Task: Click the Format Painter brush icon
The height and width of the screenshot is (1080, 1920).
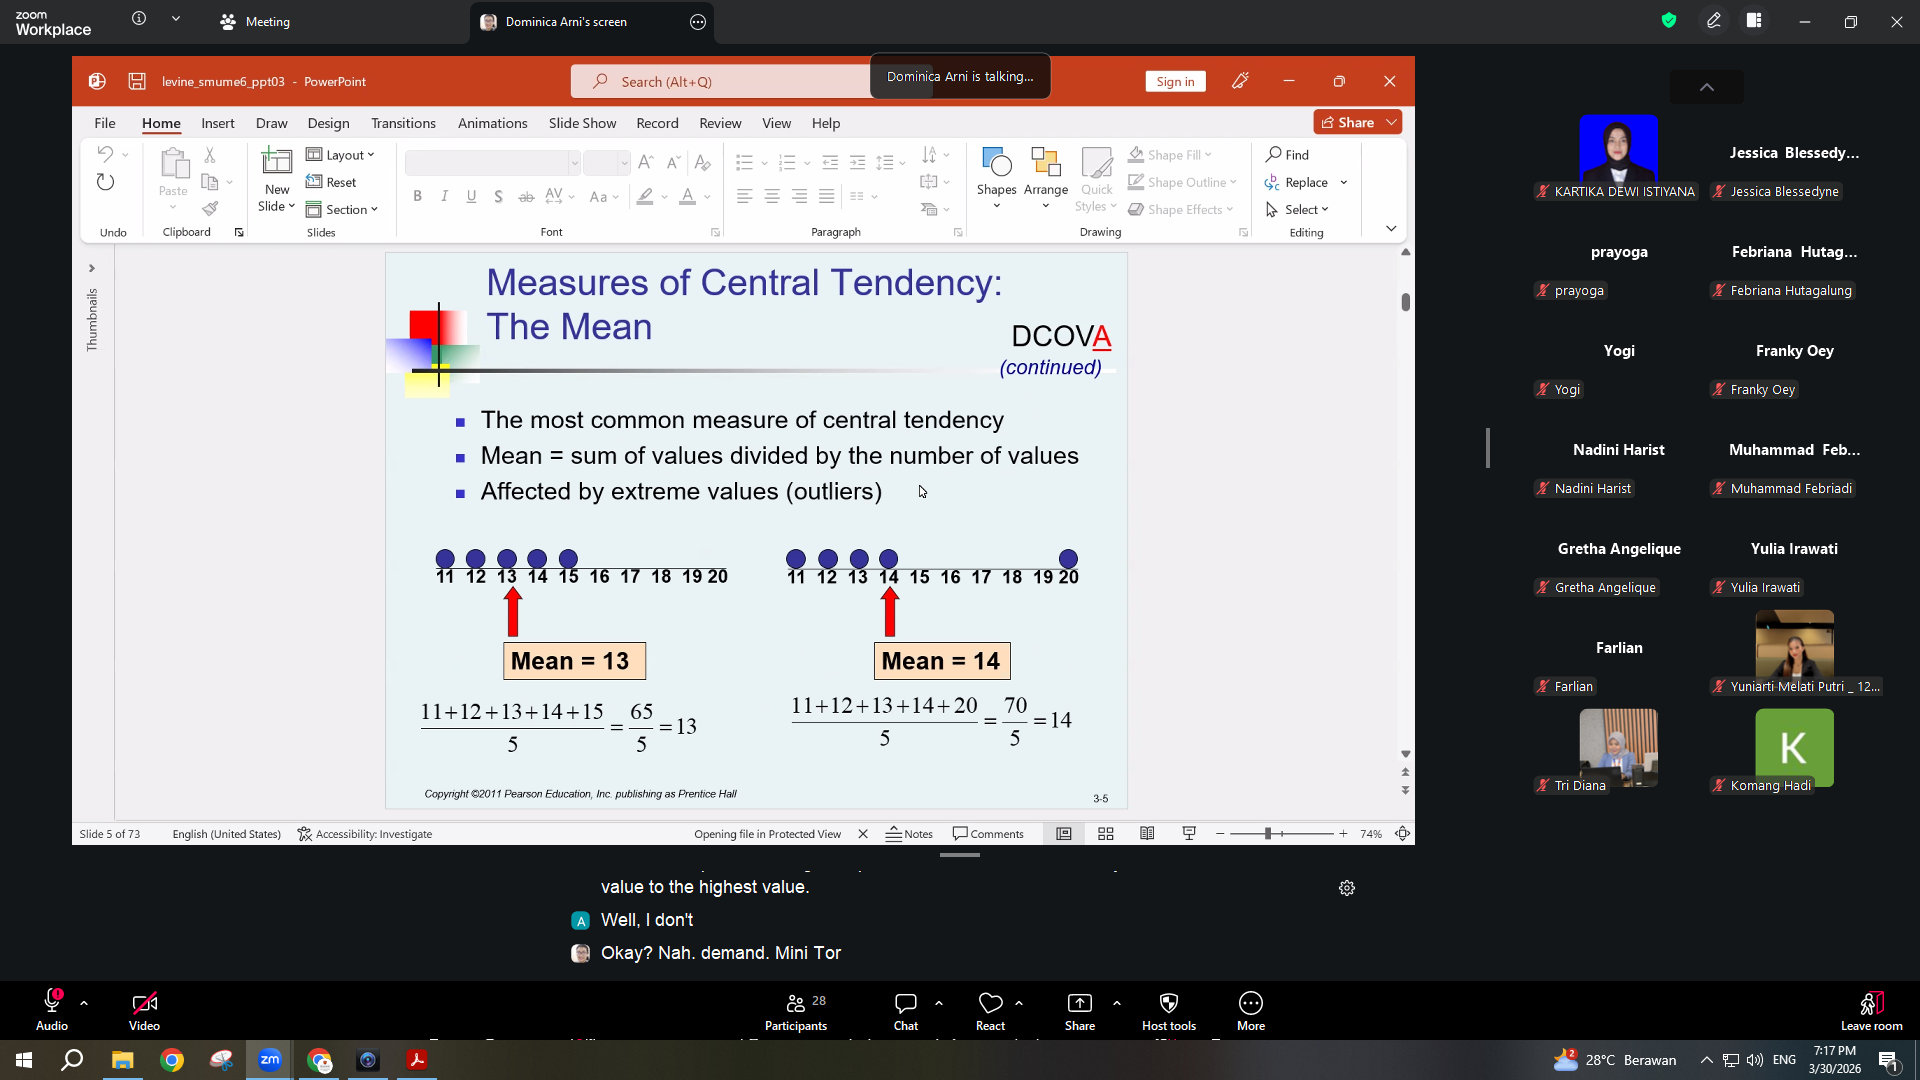Action: (x=210, y=209)
